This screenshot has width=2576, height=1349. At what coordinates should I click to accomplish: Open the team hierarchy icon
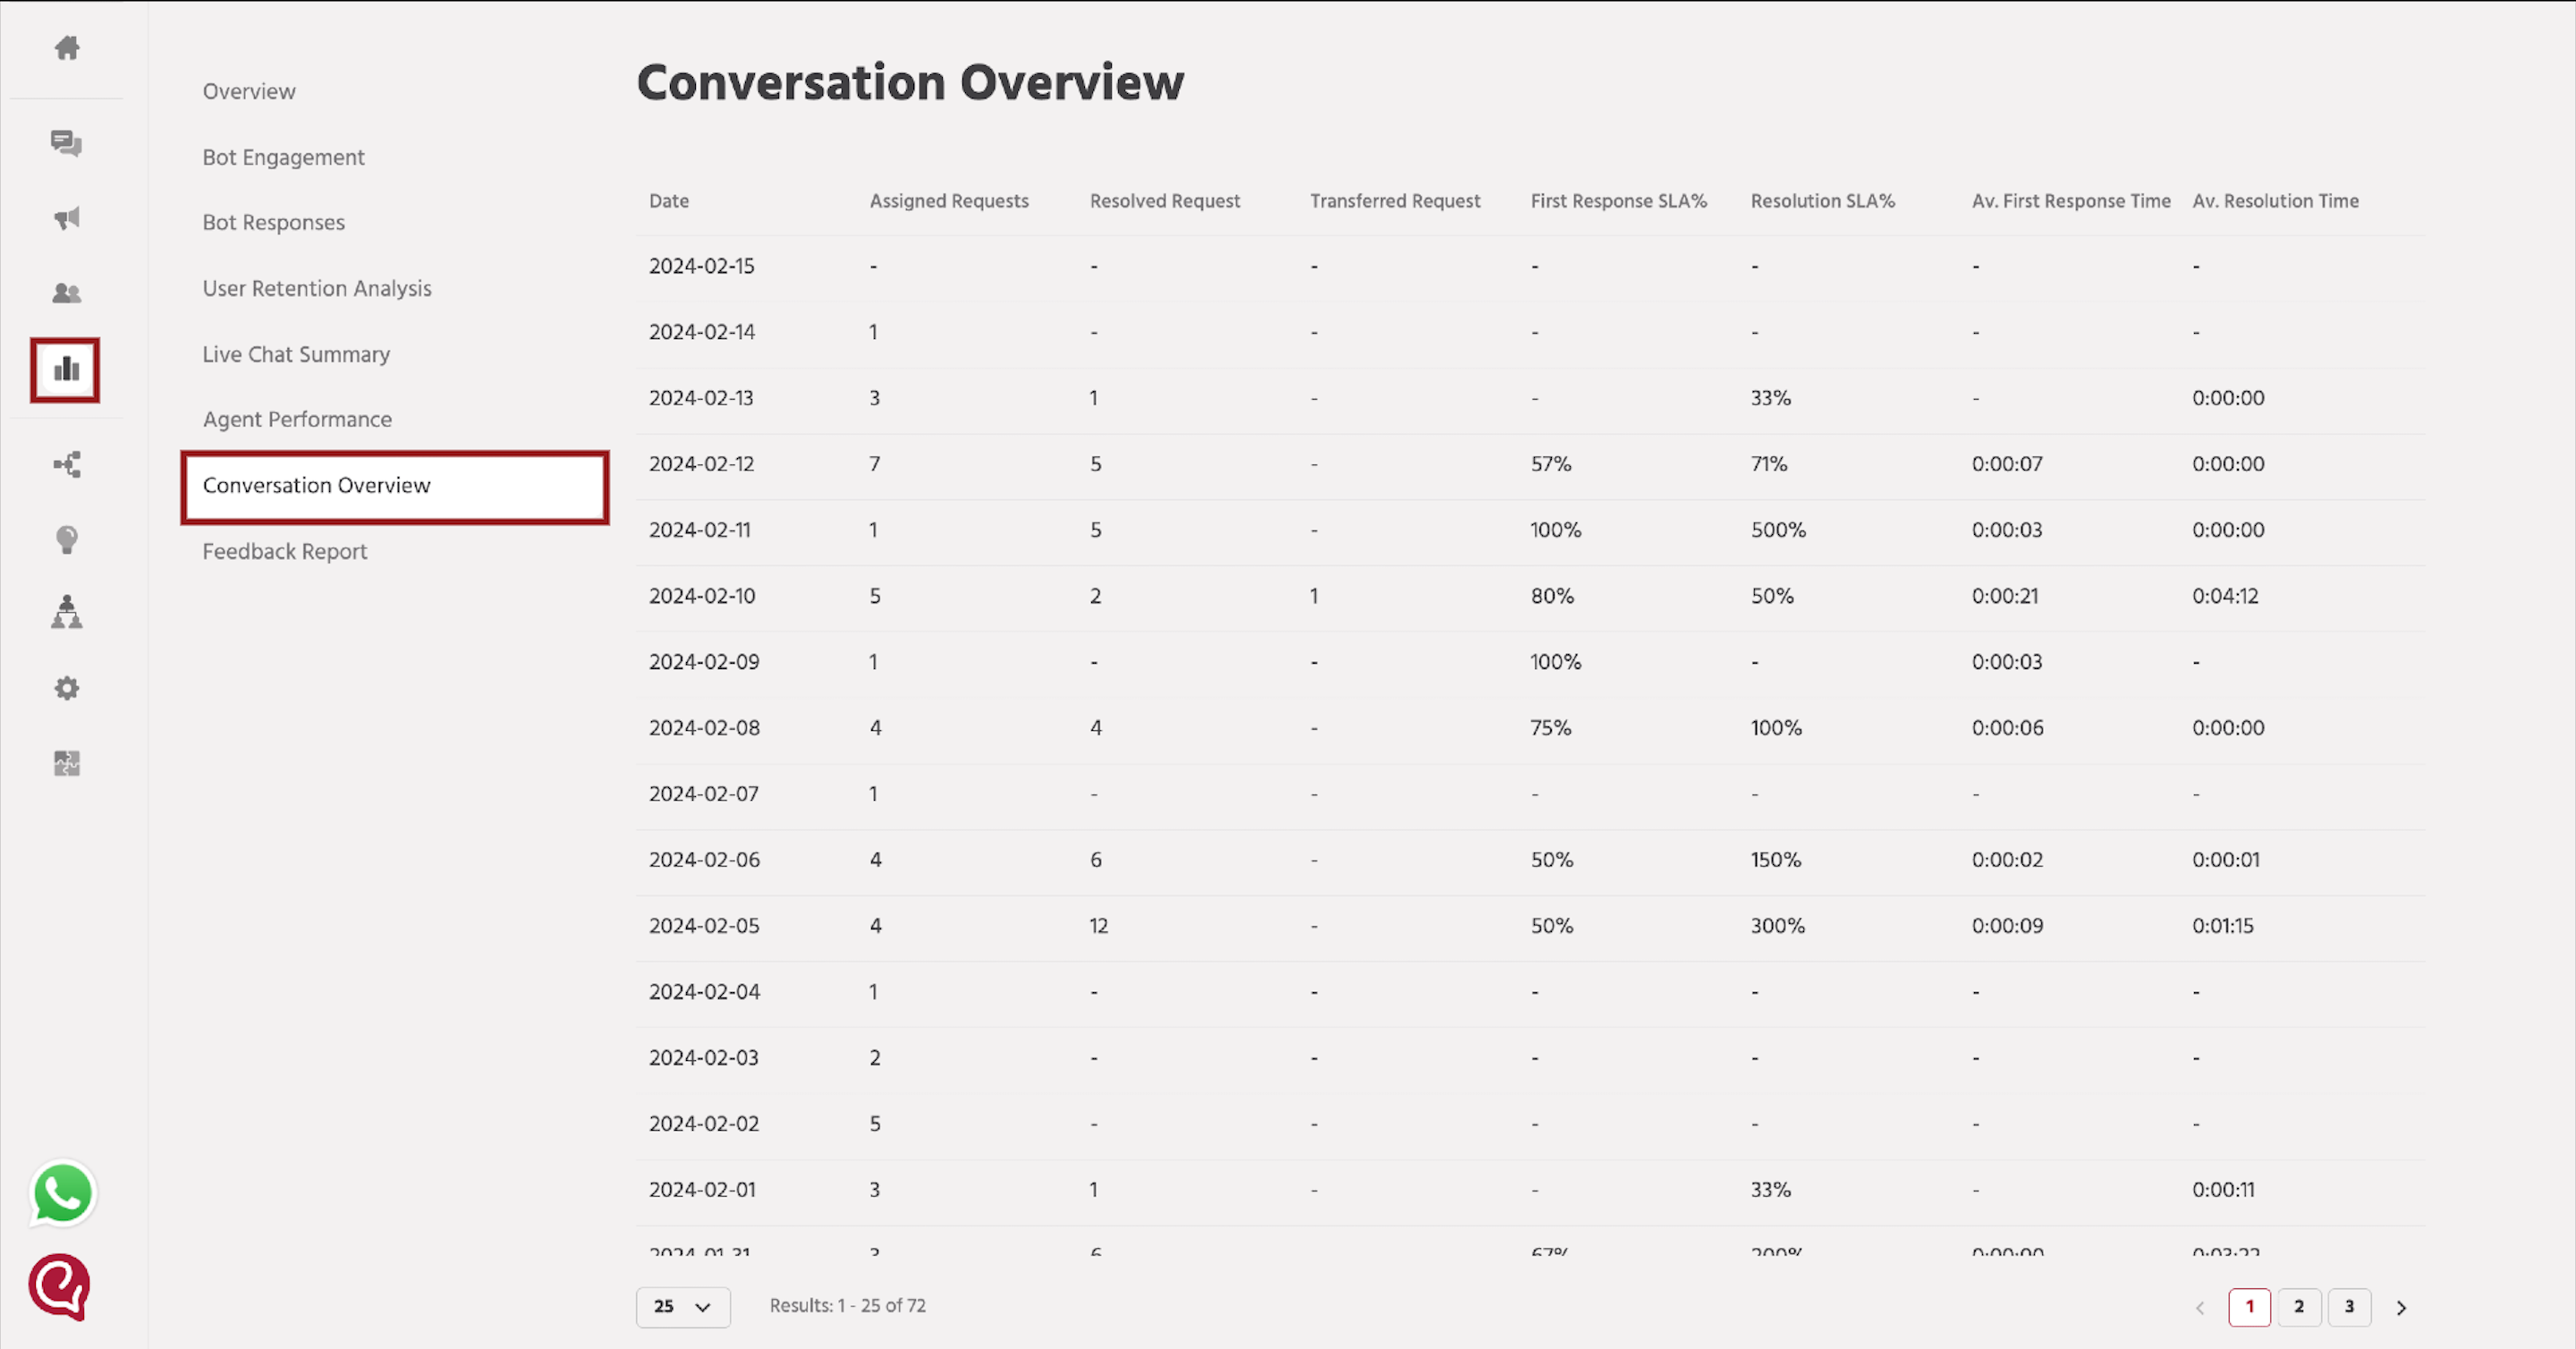click(67, 612)
